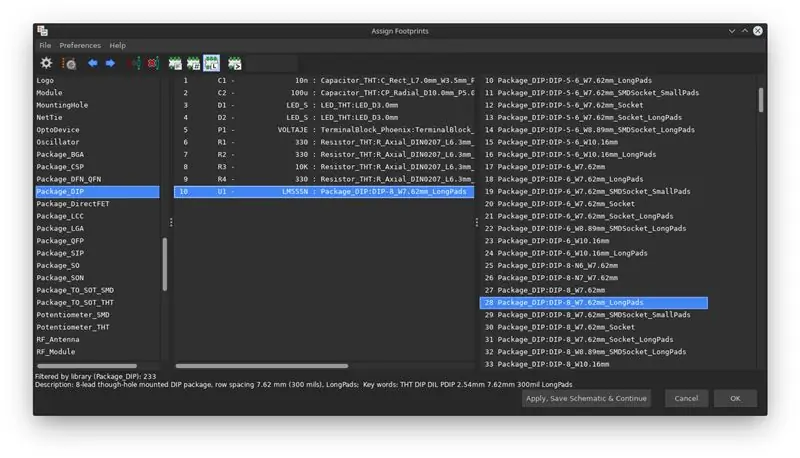Select the highlighted Package_DIP library
This screenshot has height=458, width=800.
97,191
